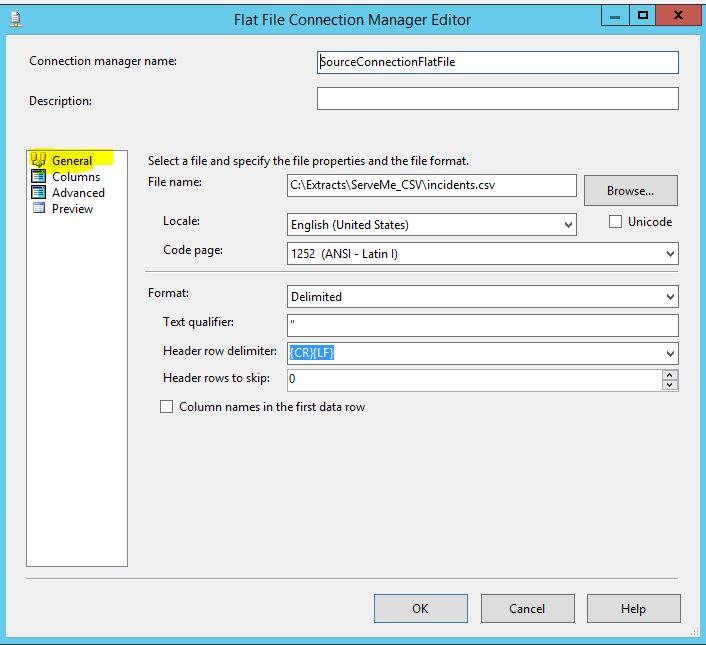
Task: Click the Browse... button
Action: [x=630, y=190]
